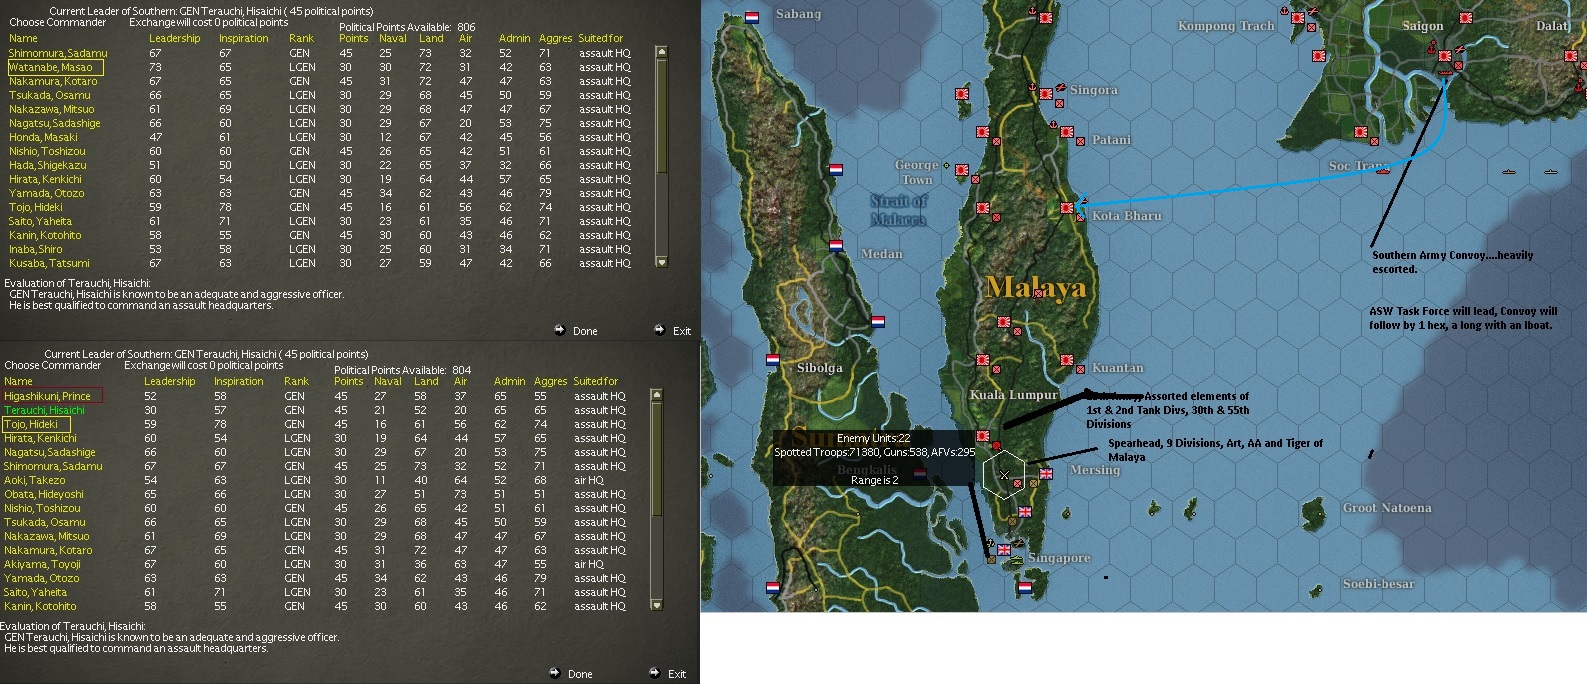Click Exit in the top commander panel
Viewport: 1587px width, 684px height.
[x=673, y=331]
